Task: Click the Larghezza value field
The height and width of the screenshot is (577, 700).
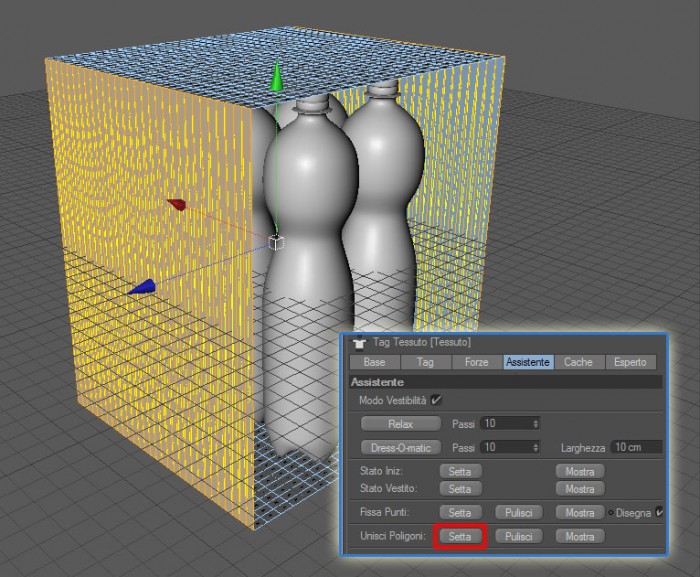Action: 637,447
